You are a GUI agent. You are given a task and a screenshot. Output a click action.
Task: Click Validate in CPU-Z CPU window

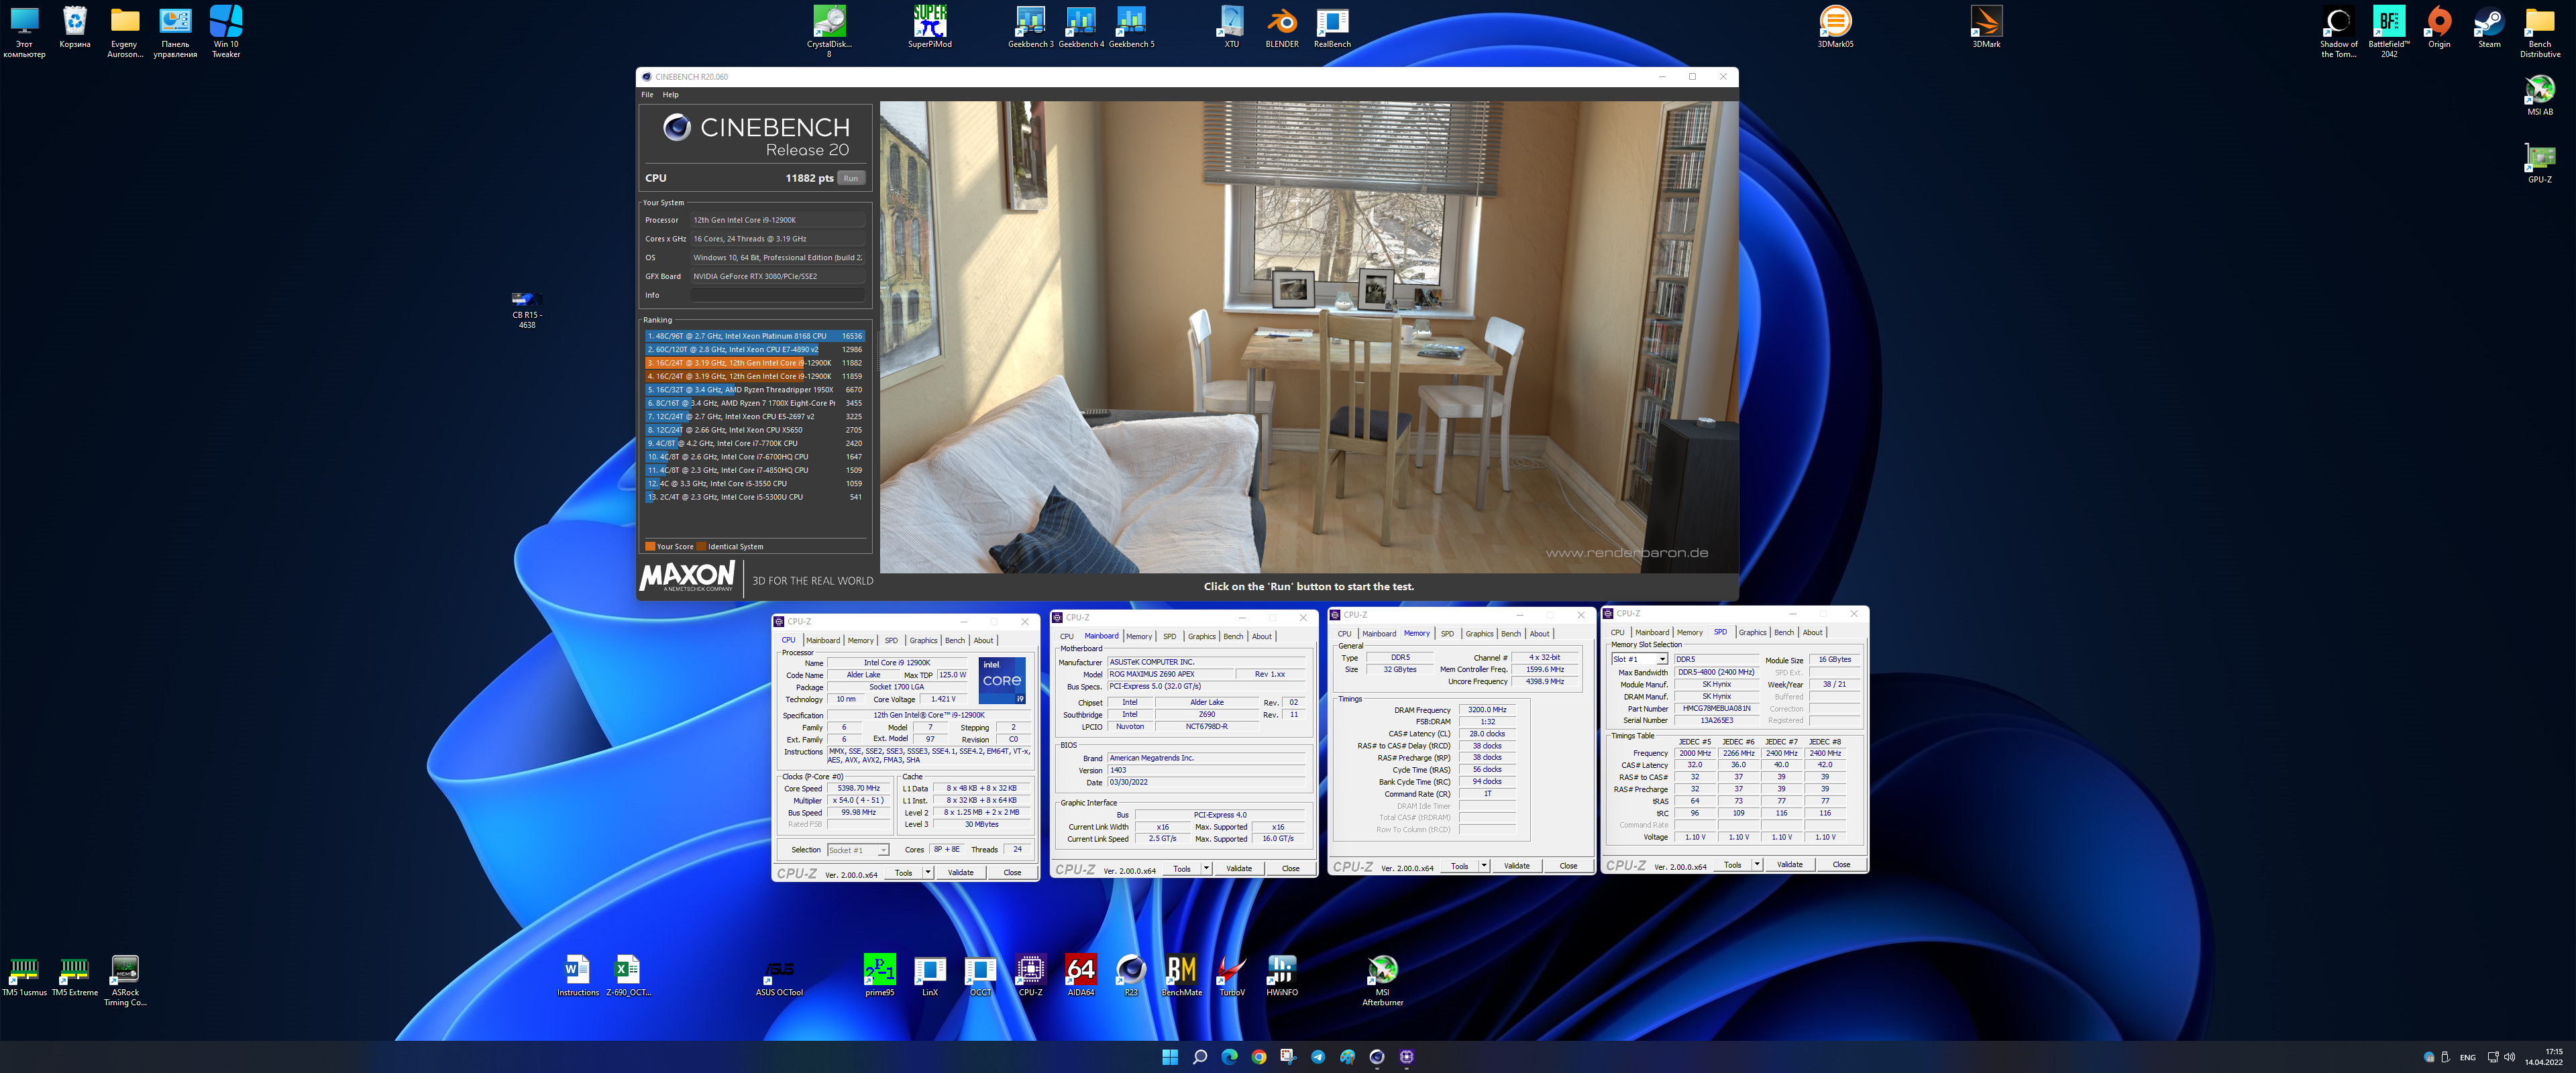pyautogui.click(x=960, y=872)
